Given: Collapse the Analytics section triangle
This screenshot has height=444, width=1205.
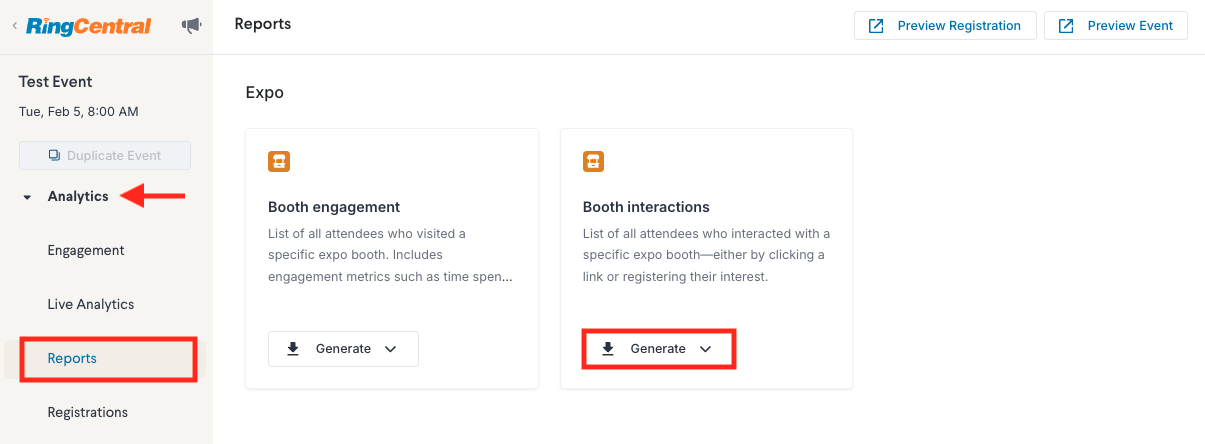Looking at the screenshot, I should (27, 197).
